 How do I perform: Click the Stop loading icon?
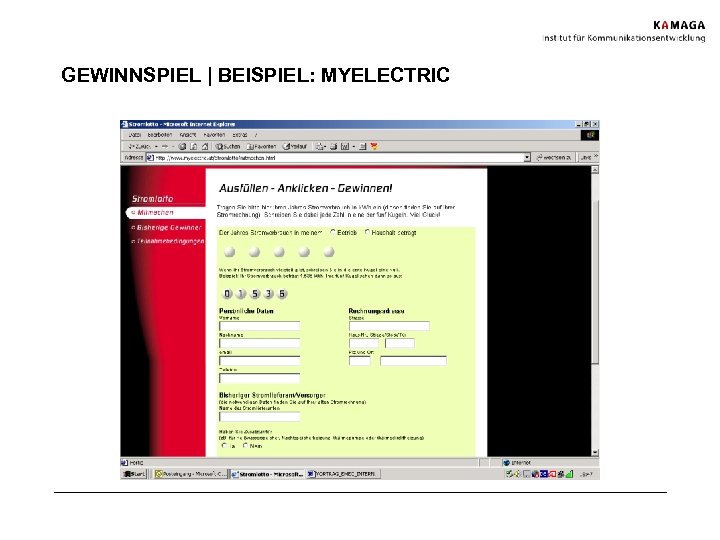[182, 146]
